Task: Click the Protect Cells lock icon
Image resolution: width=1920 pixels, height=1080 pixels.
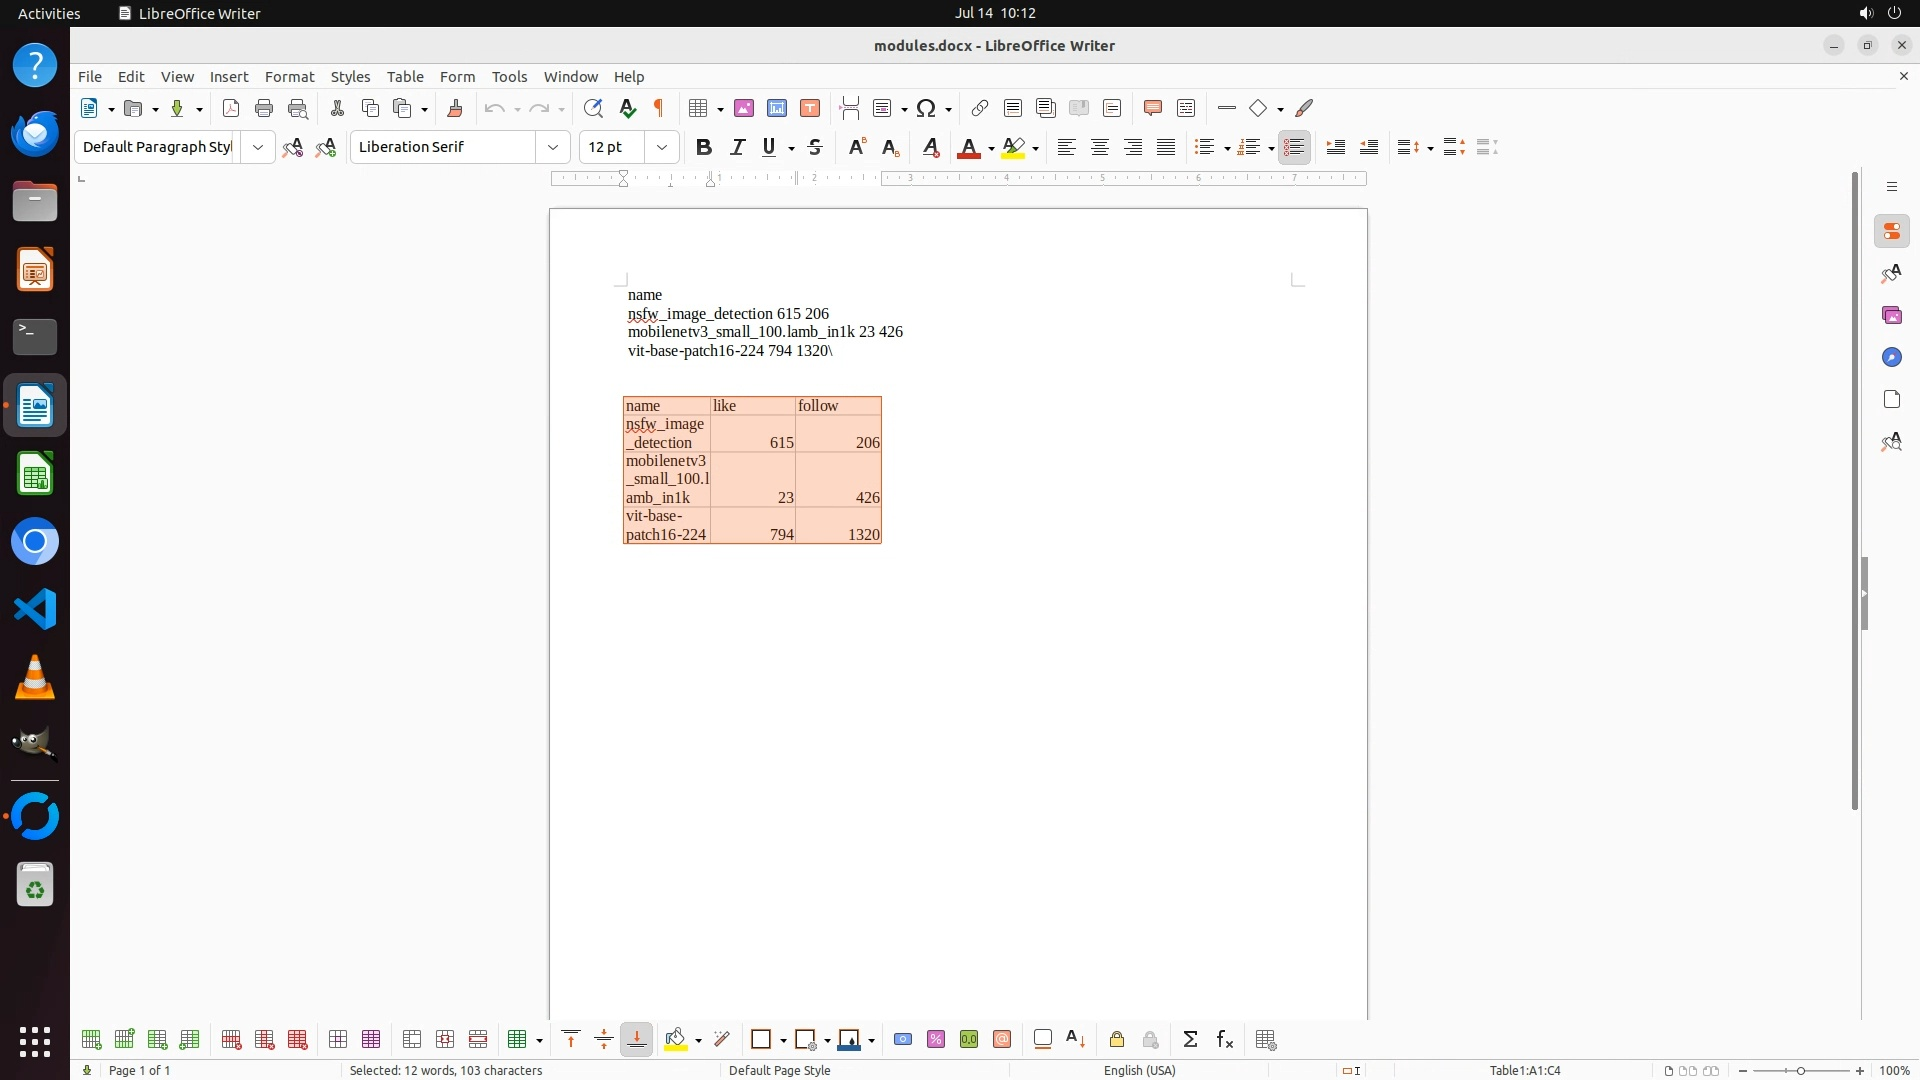Action: coord(1117,1040)
